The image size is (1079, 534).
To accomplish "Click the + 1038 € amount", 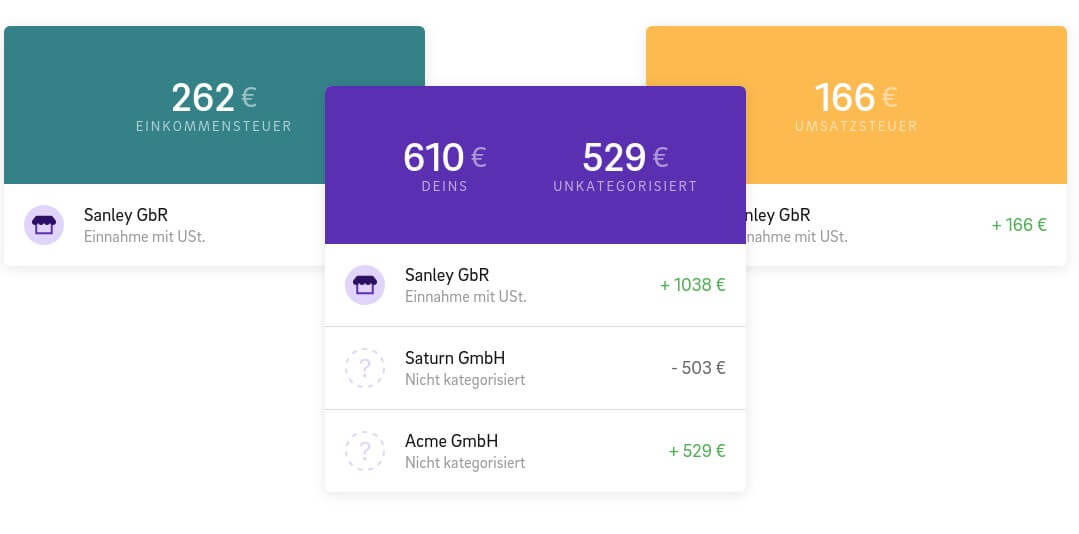I will pyautogui.click(x=692, y=285).
